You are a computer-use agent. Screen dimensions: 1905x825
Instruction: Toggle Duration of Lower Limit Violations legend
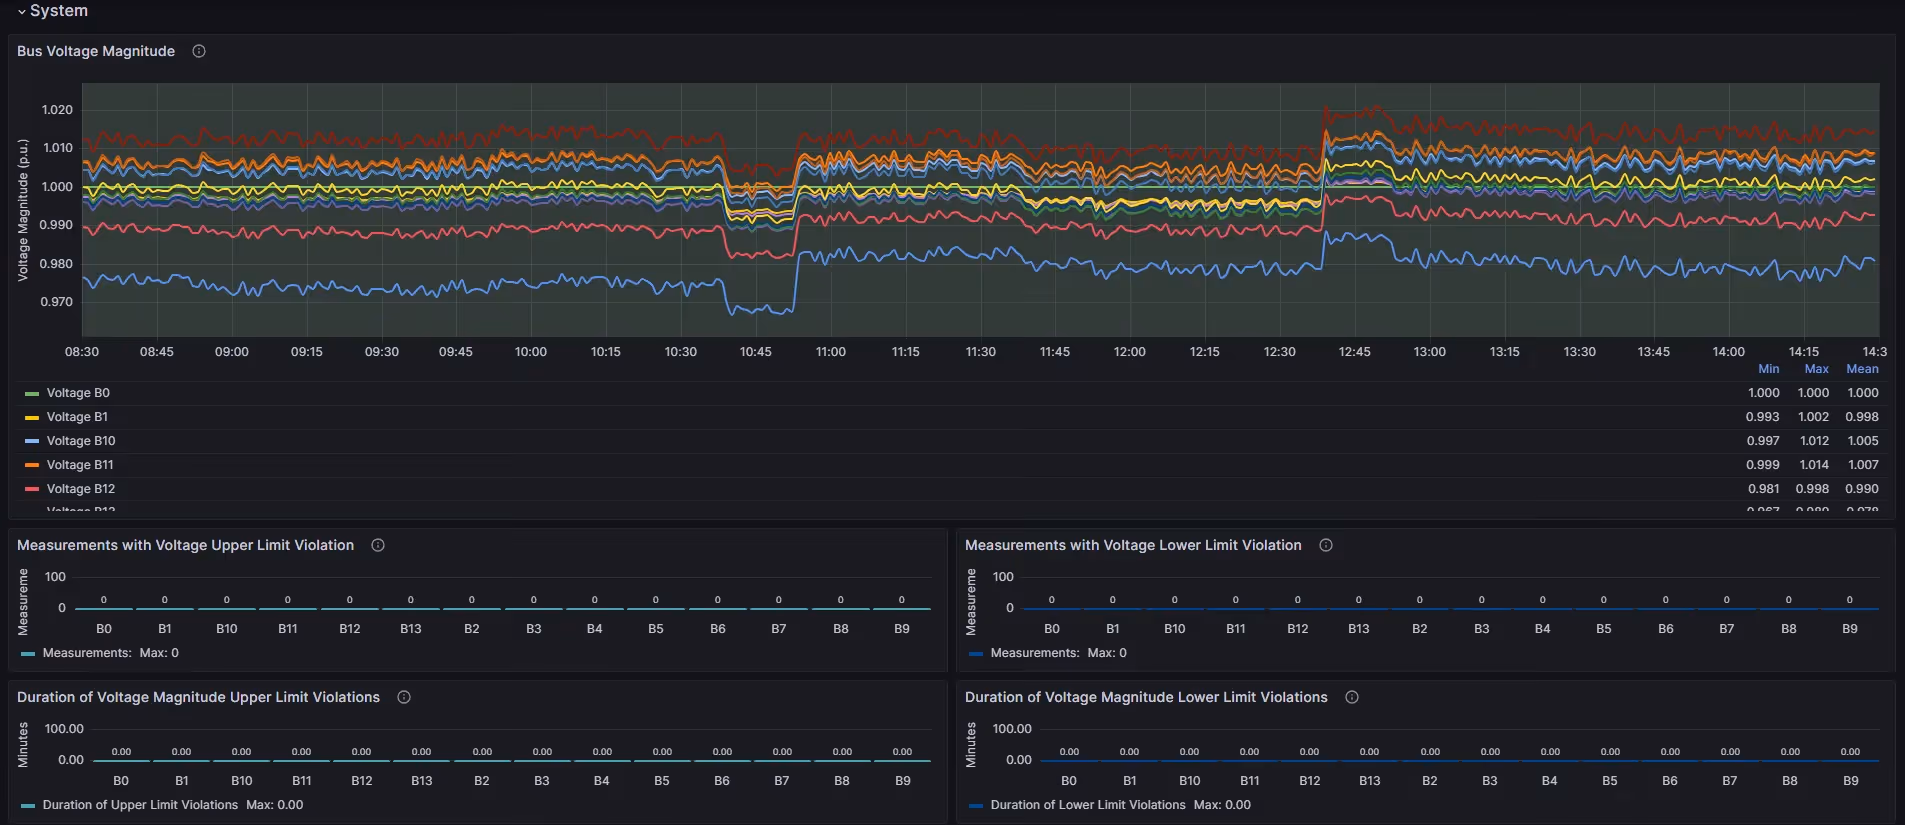pos(1088,805)
